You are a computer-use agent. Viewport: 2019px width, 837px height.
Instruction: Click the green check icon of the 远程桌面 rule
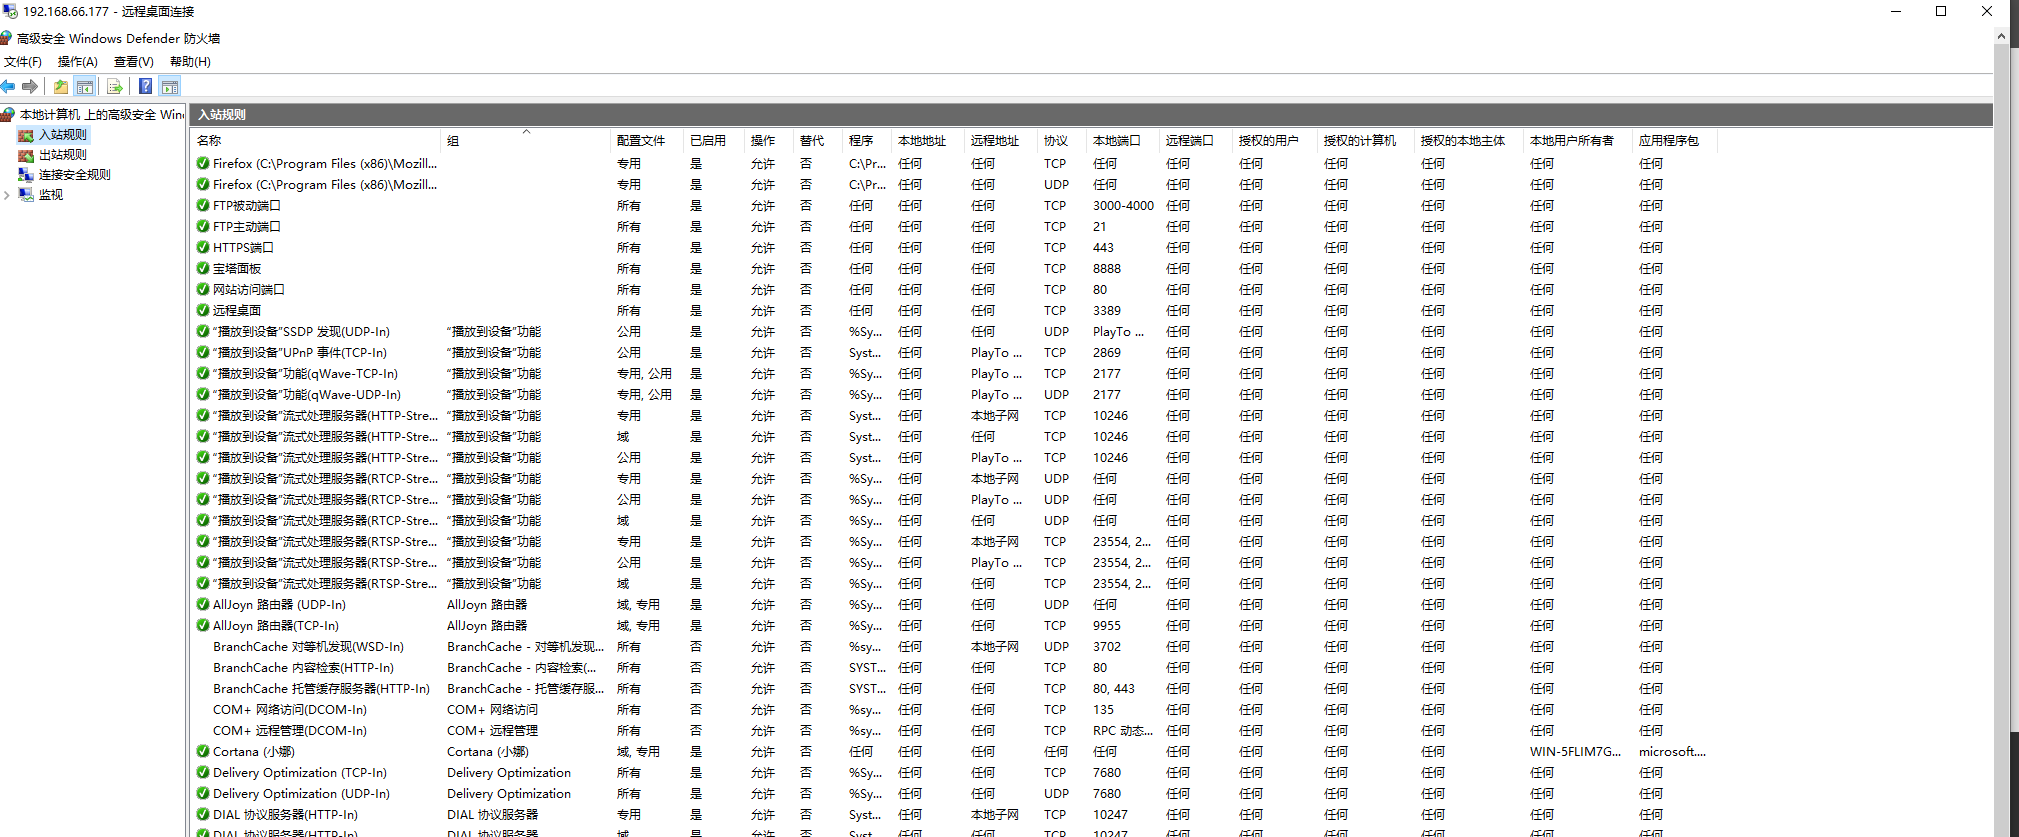pyautogui.click(x=203, y=311)
